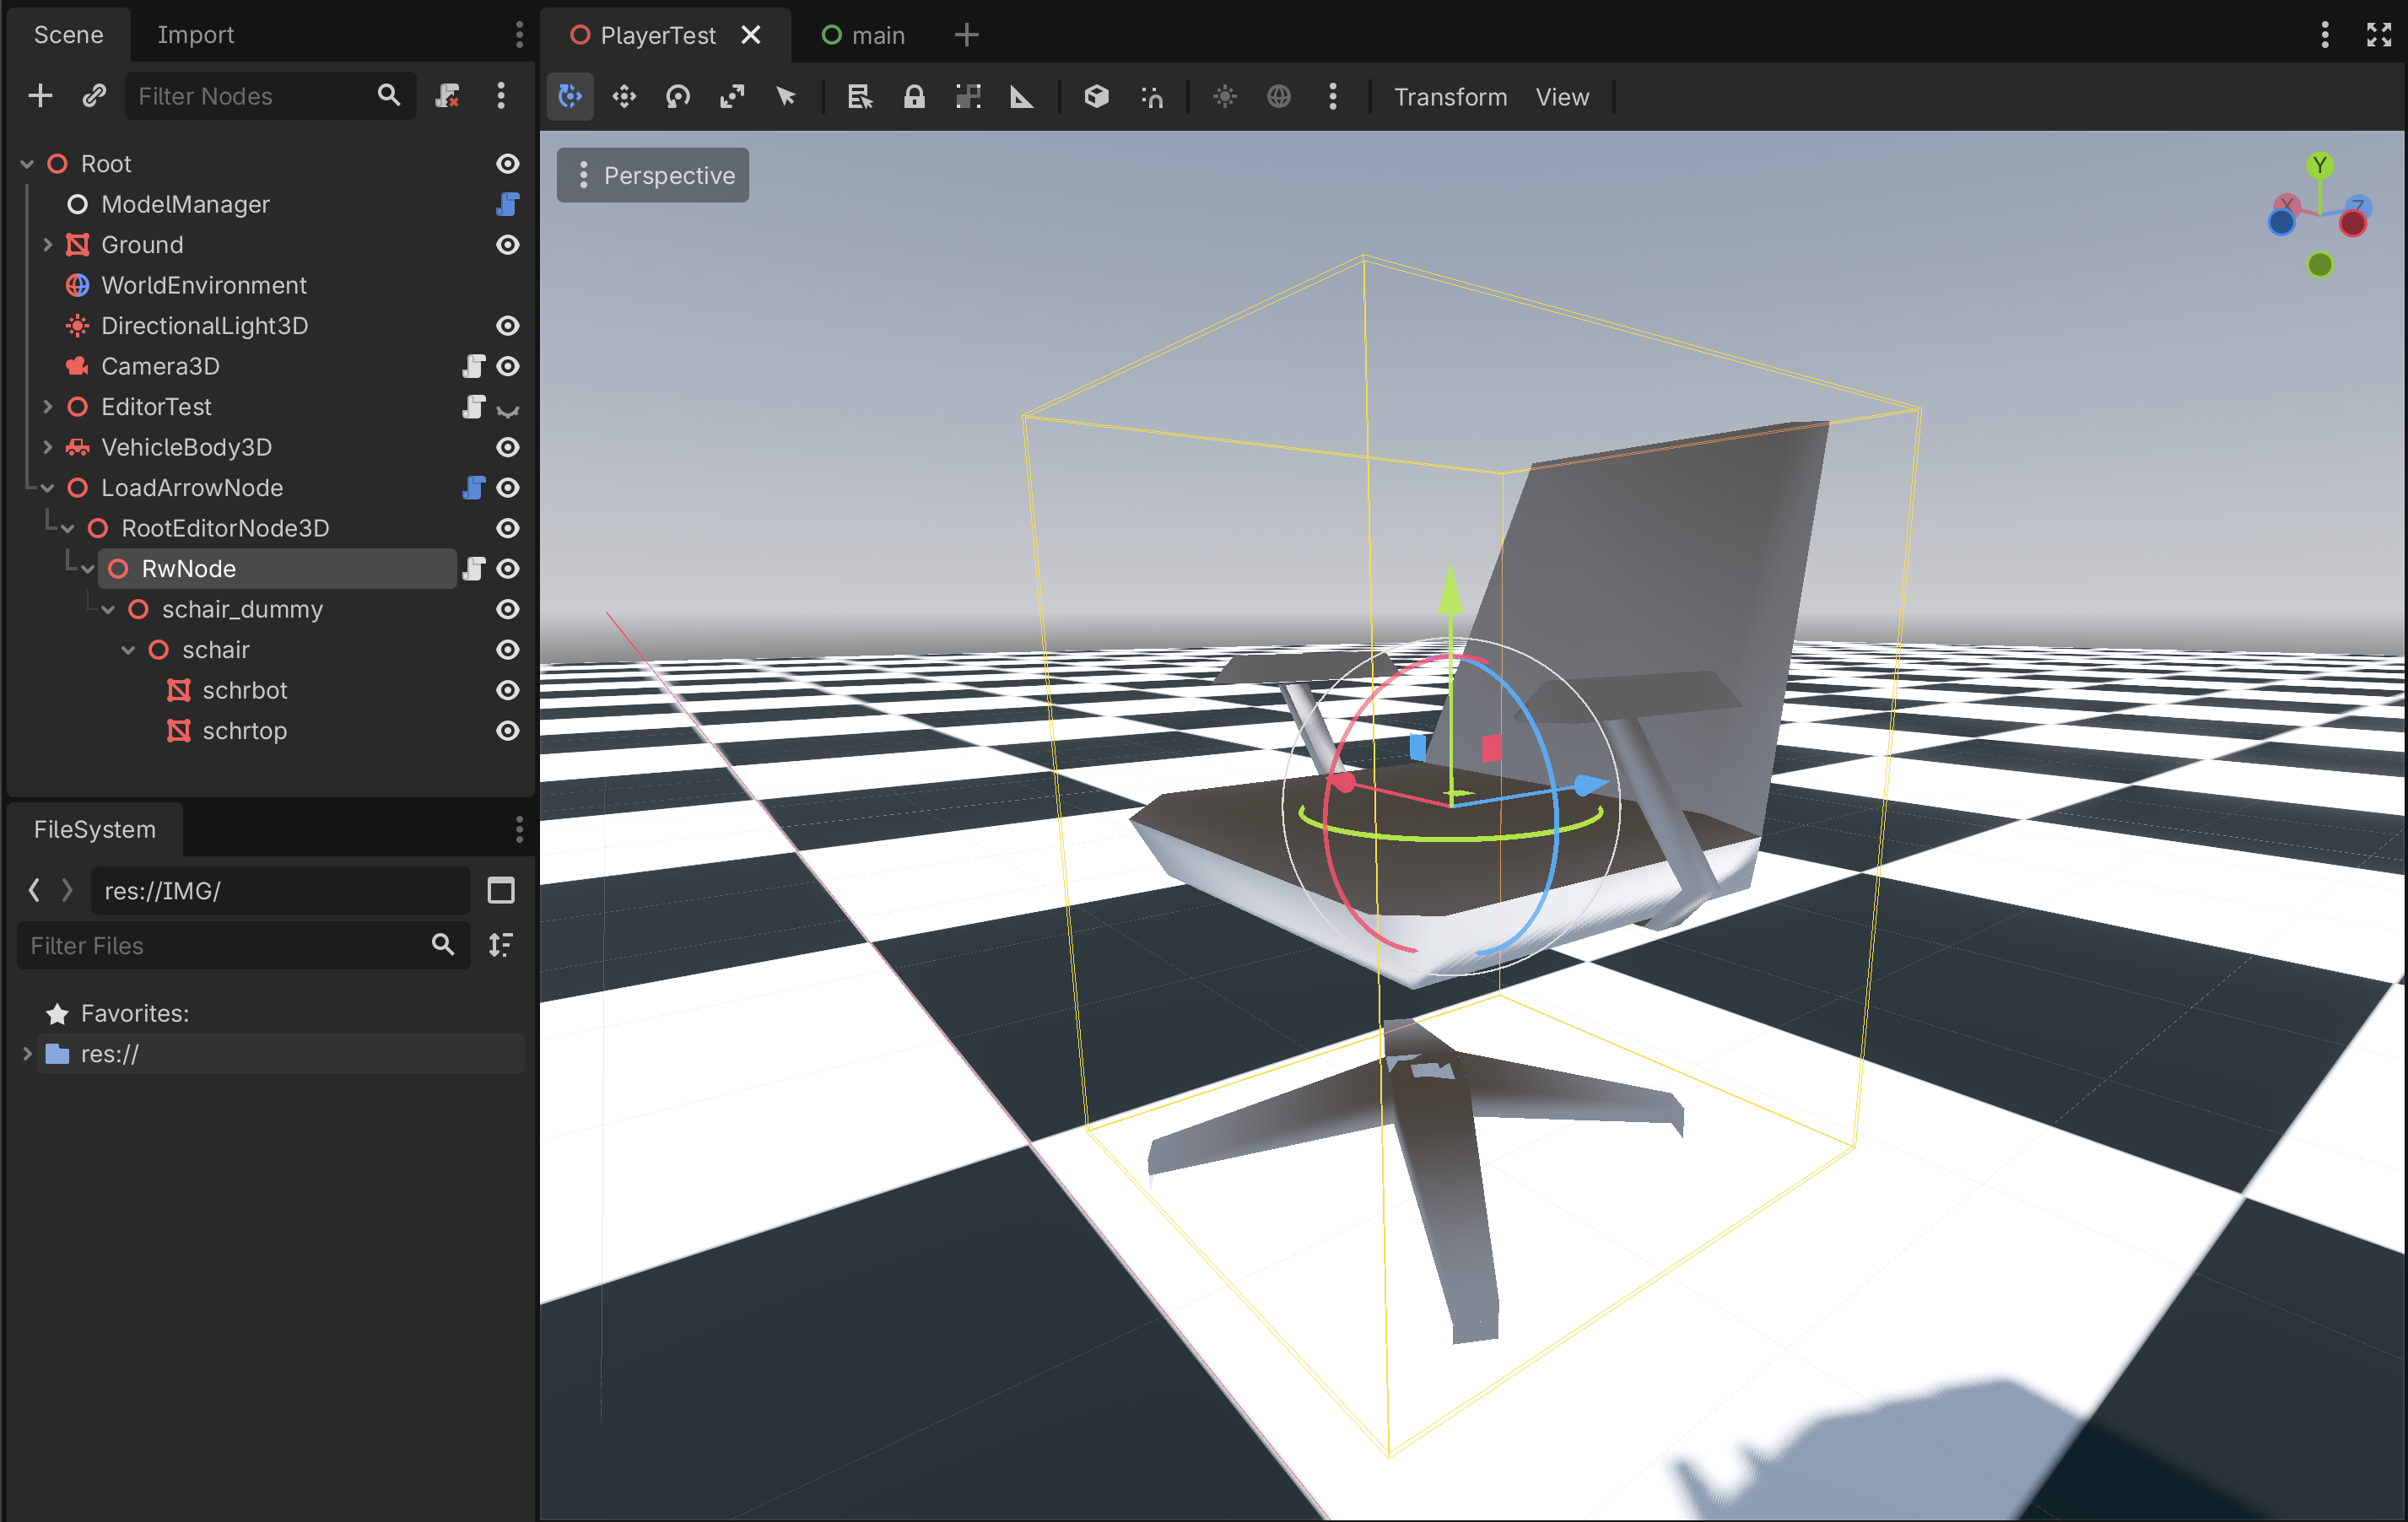This screenshot has width=2408, height=1522.
Task: Click the Add Child Node plus icon
Action: pos(40,95)
